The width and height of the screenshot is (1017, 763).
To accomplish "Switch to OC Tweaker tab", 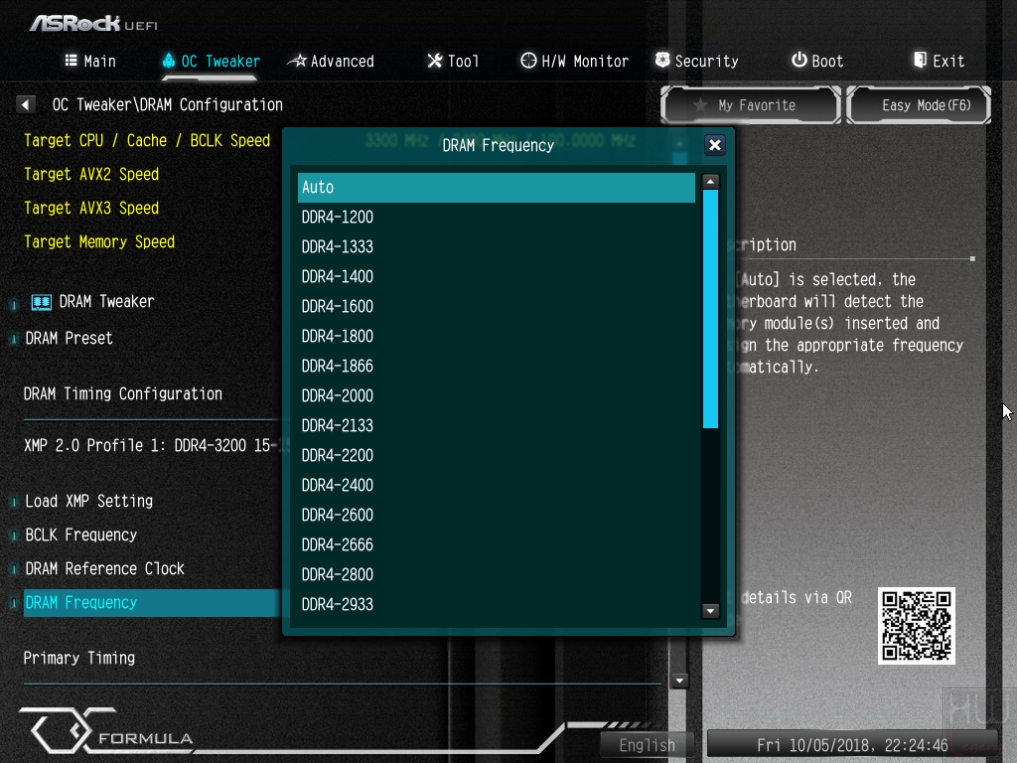I will pyautogui.click(x=211, y=61).
